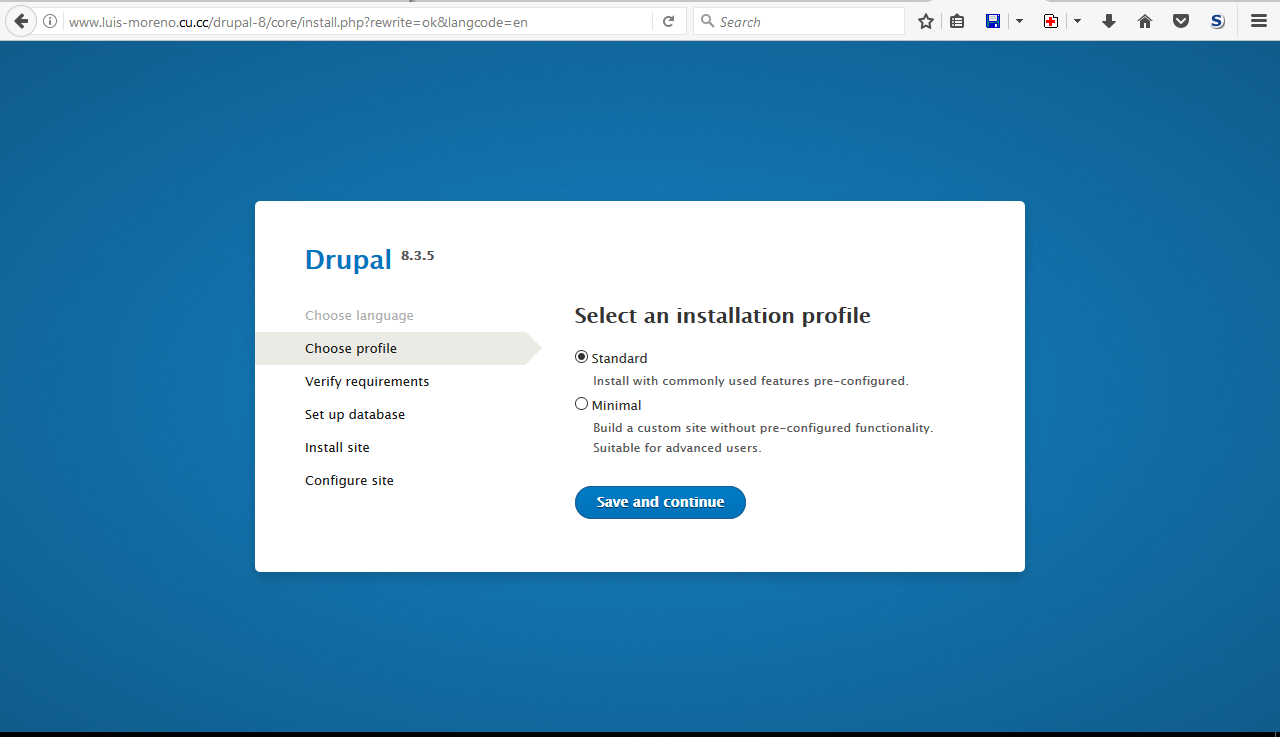Go back with the browser back arrow
The height and width of the screenshot is (737, 1280).
(x=21, y=21)
